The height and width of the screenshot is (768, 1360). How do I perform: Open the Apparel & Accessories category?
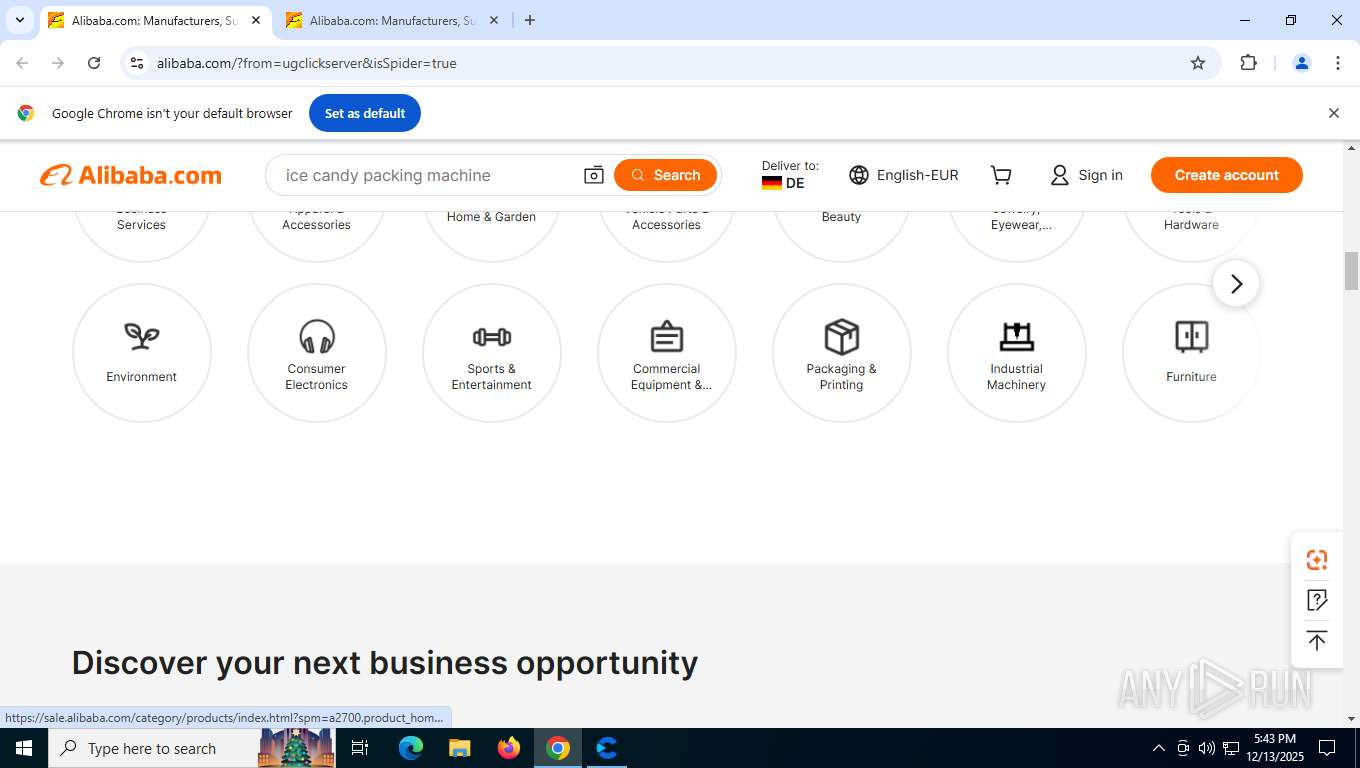coord(316,236)
